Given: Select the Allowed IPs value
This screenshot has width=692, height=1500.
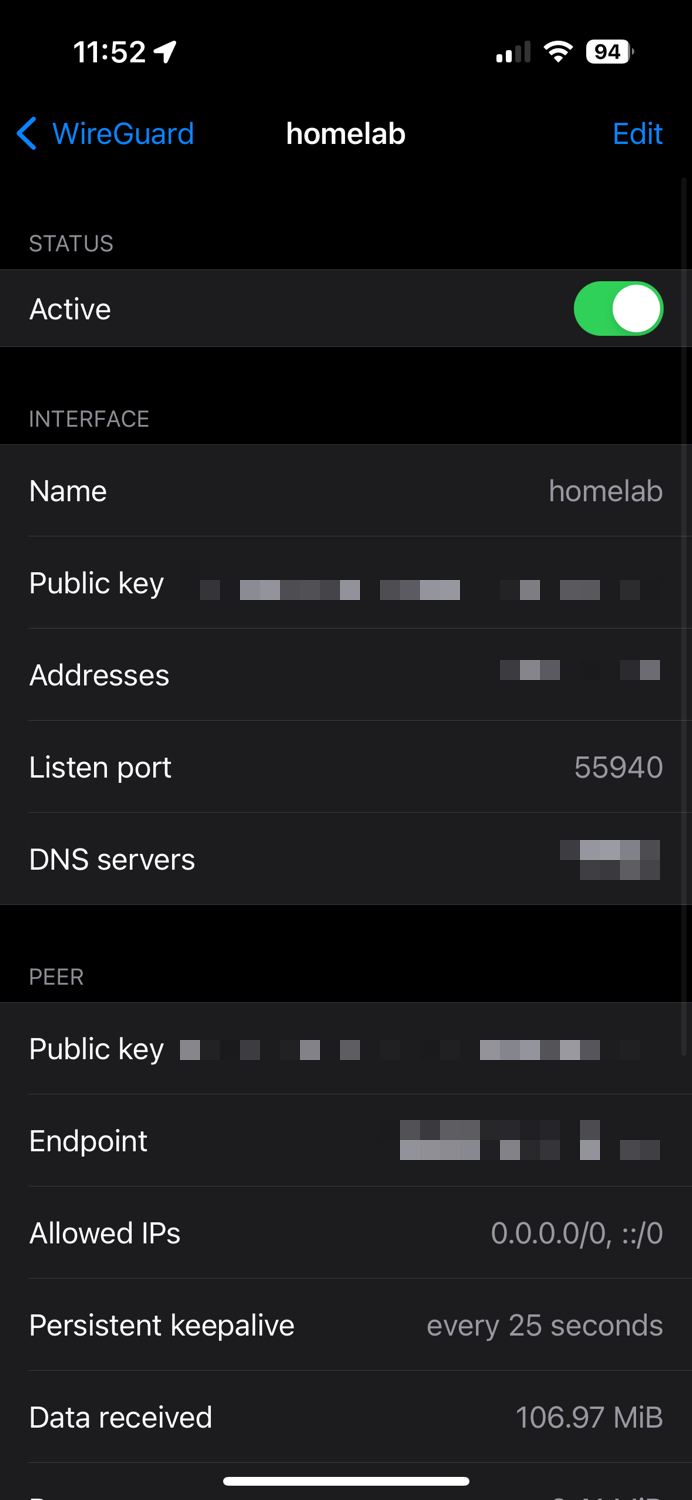Looking at the screenshot, I should coord(576,1233).
